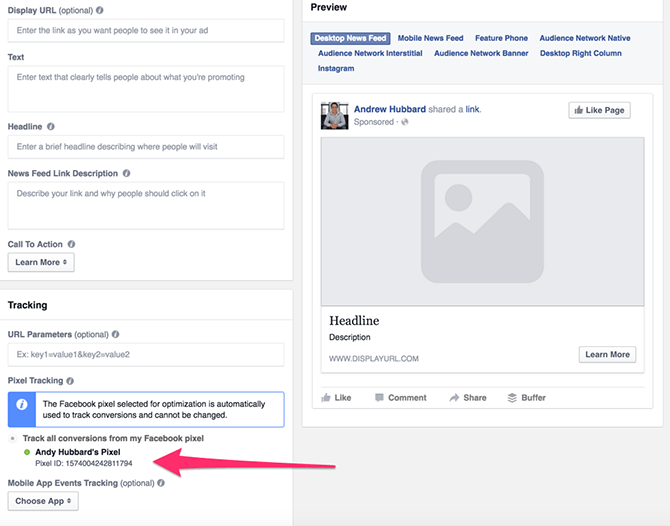The width and height of the screenshot is (670, 526).
Task: Switch to Desktop Right Column preview
Action: 580,53
